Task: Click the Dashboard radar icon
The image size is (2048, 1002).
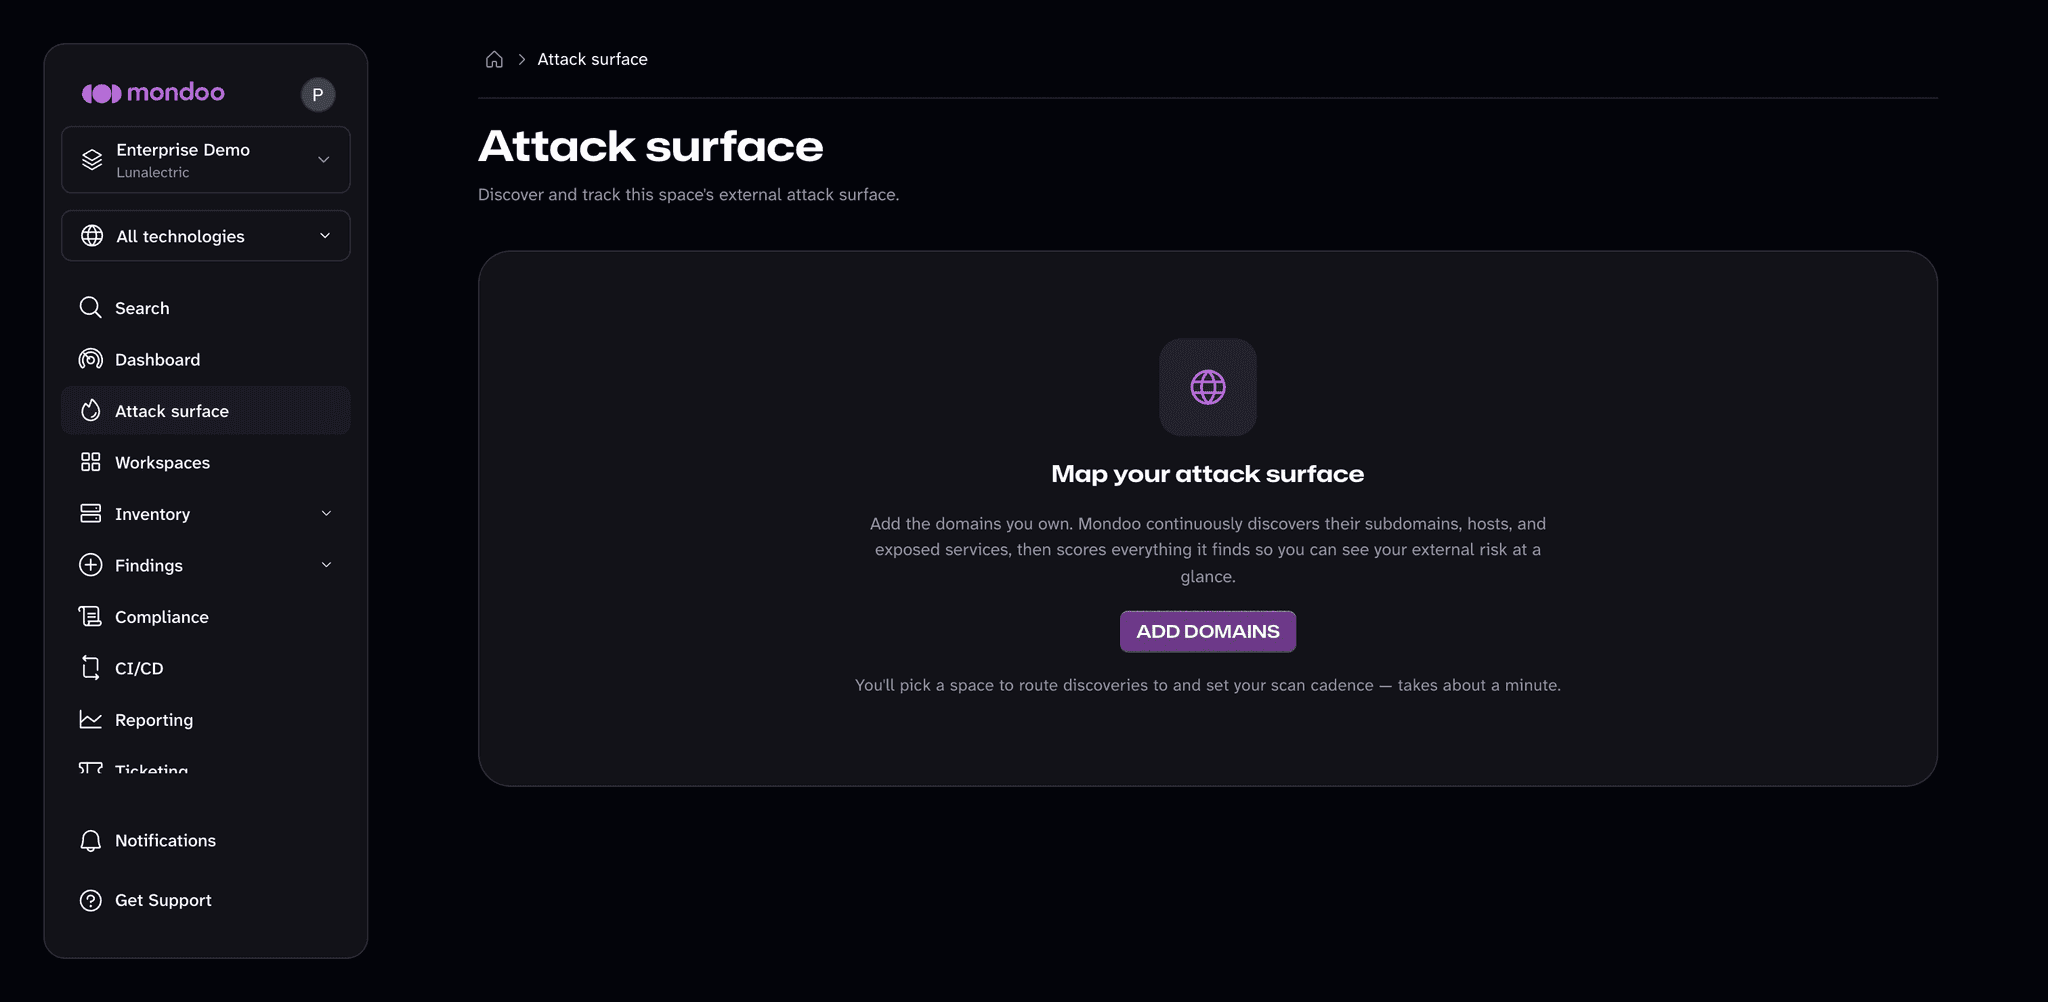Action: 90,359
